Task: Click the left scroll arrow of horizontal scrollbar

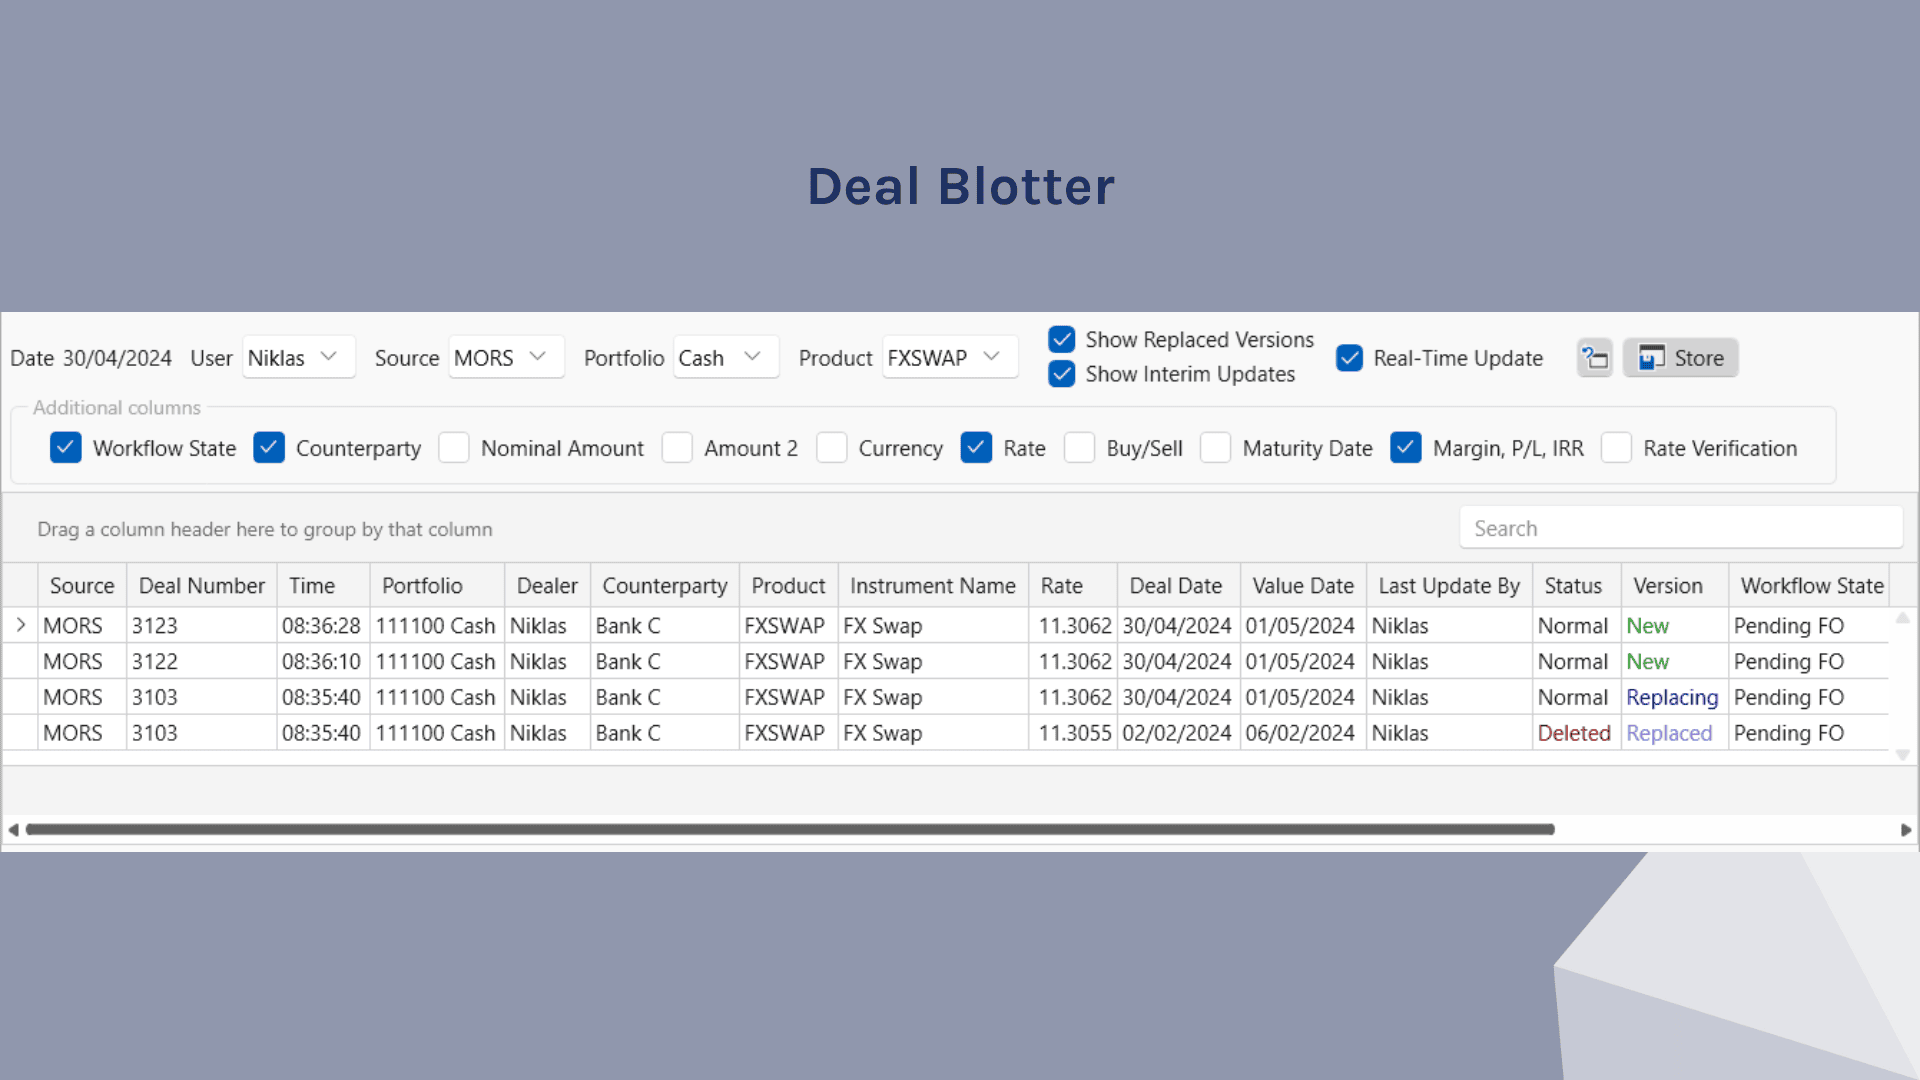Action: 13,830
